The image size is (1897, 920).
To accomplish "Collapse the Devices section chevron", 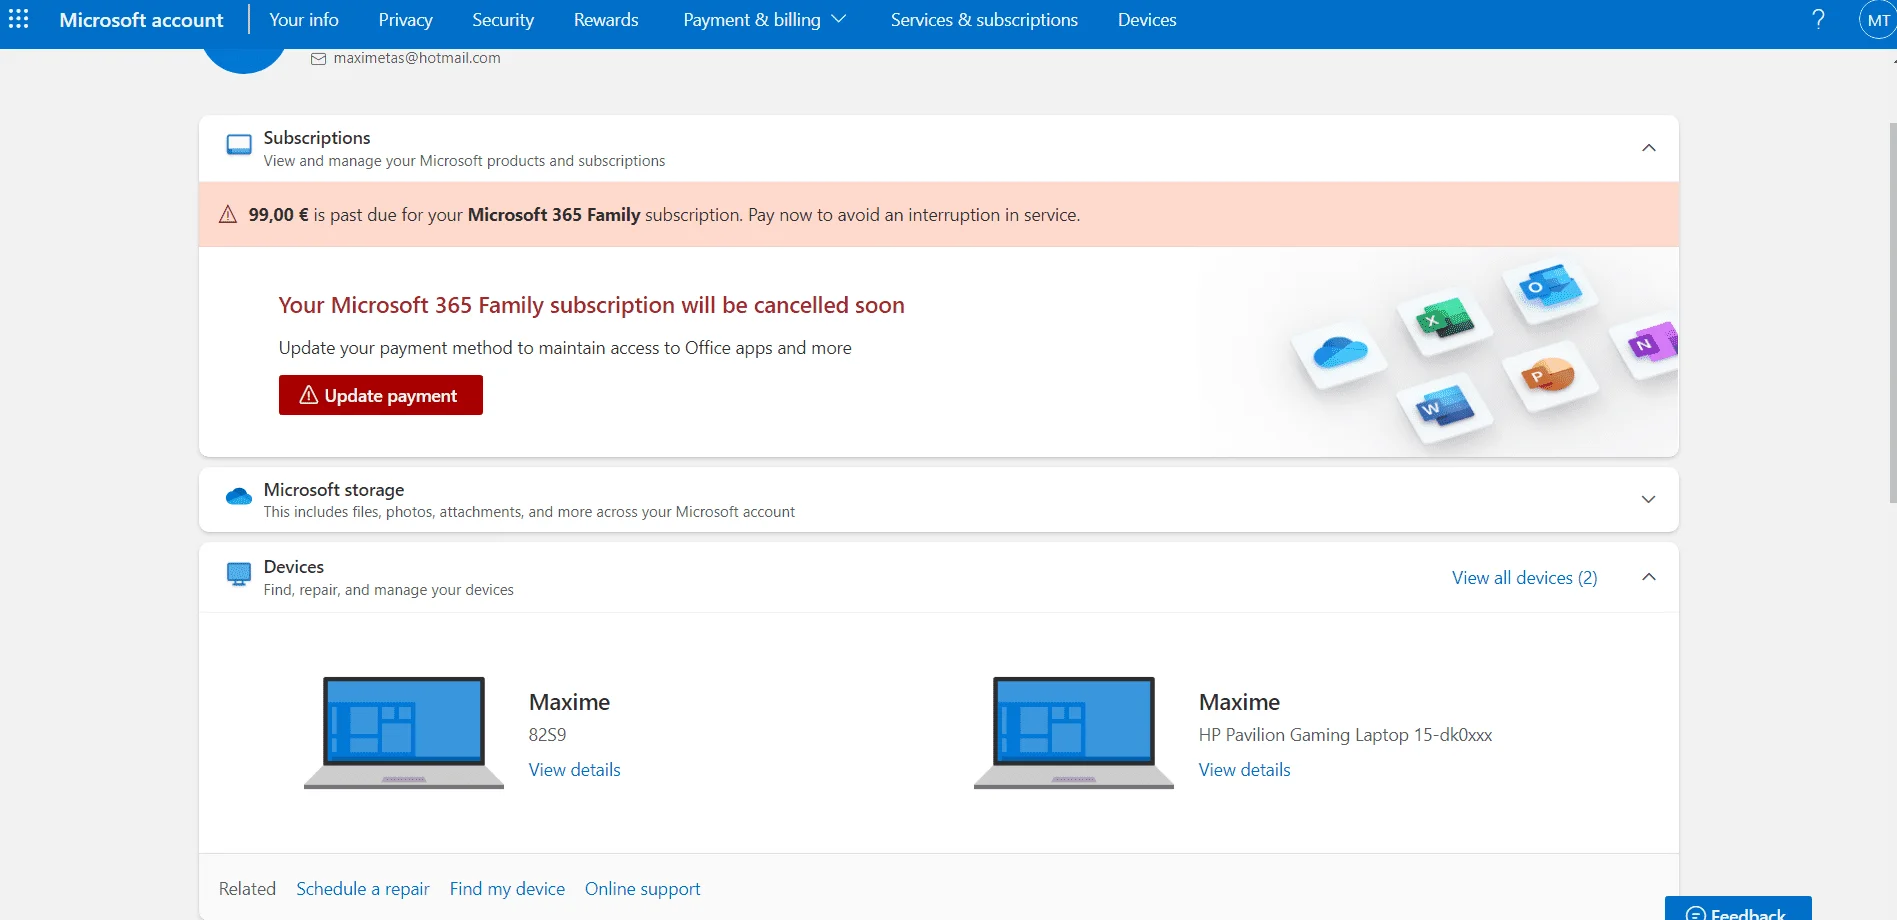I will pyautogui.click(x=1649, y=577).
